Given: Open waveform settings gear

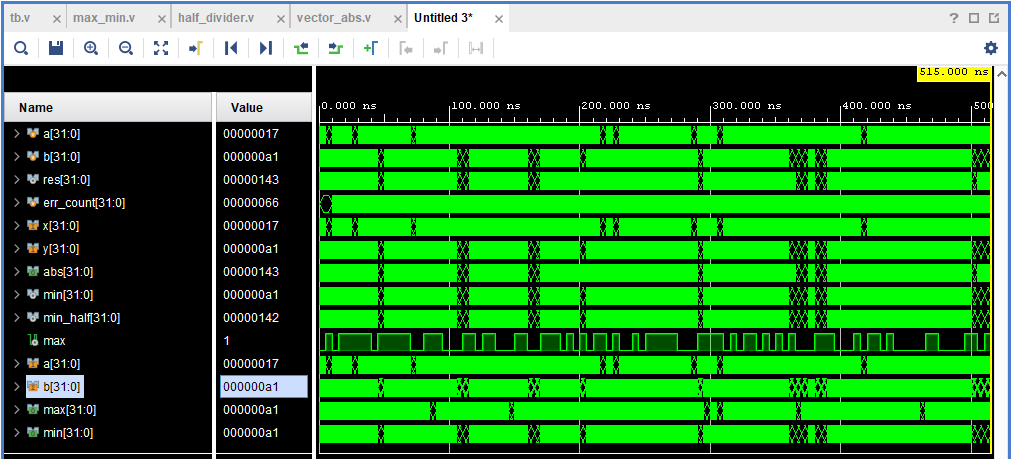Looking at the screenshot, I should (x=990, y=48).
